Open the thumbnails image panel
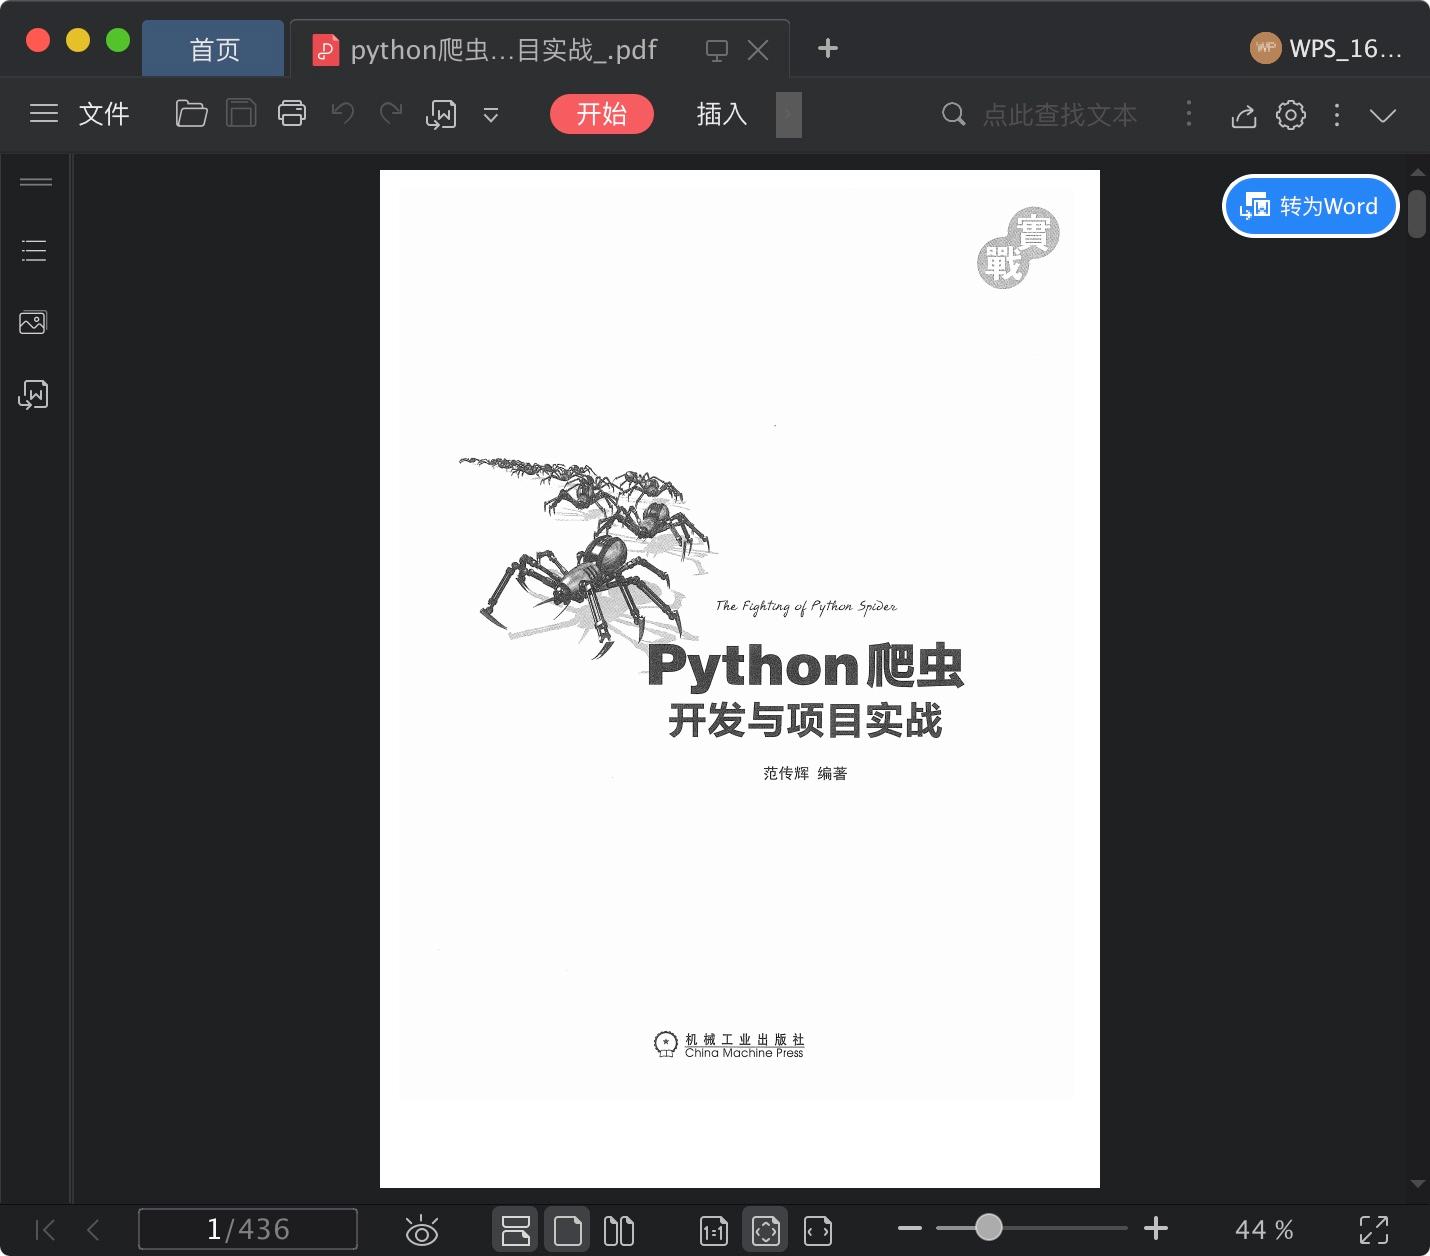 pos(33,322)
